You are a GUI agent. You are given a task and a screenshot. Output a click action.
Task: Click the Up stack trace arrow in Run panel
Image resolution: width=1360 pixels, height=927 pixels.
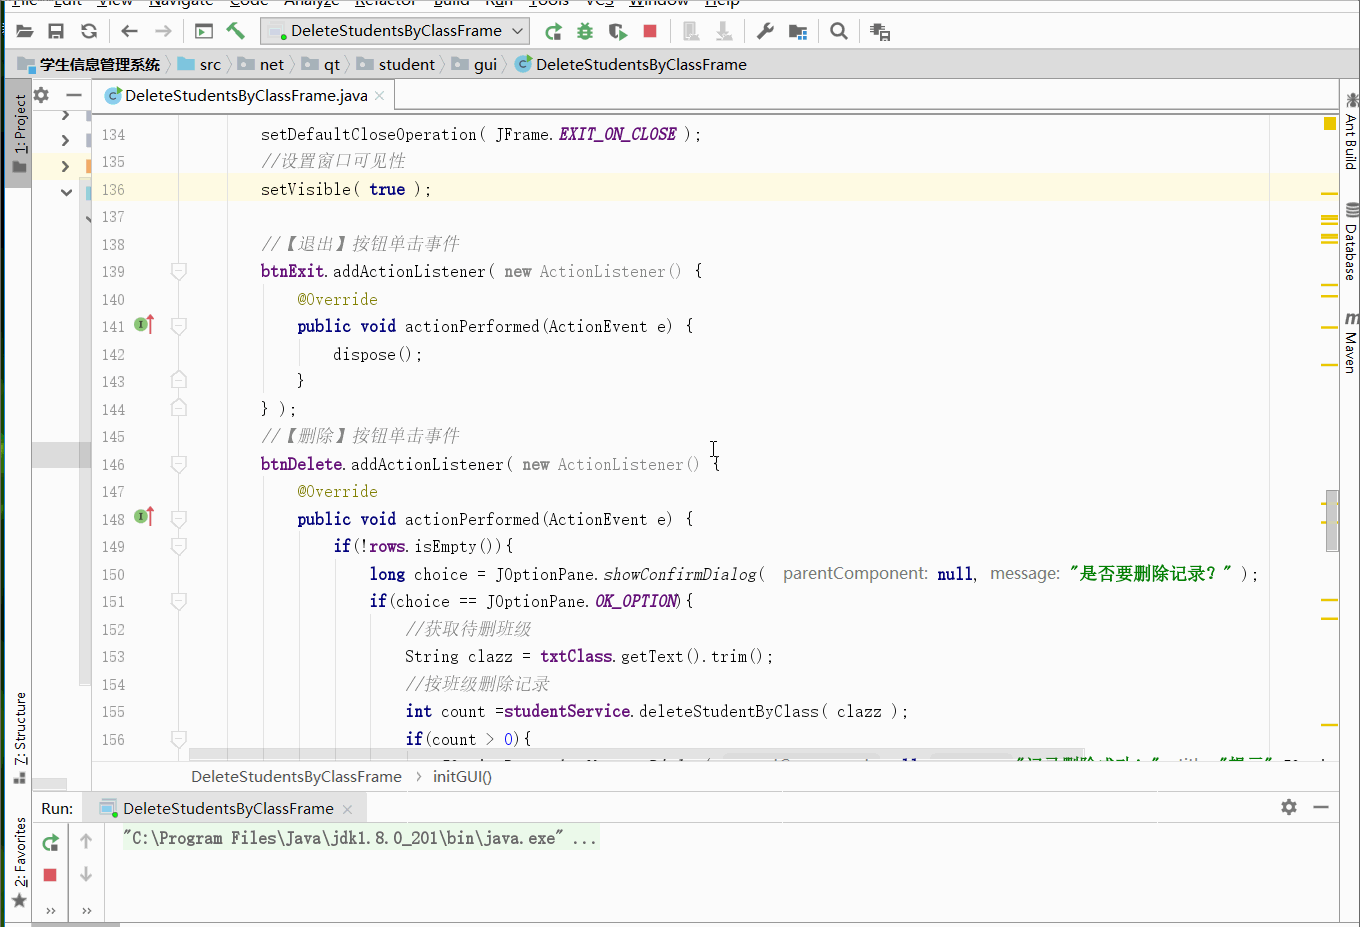[86, 842]
